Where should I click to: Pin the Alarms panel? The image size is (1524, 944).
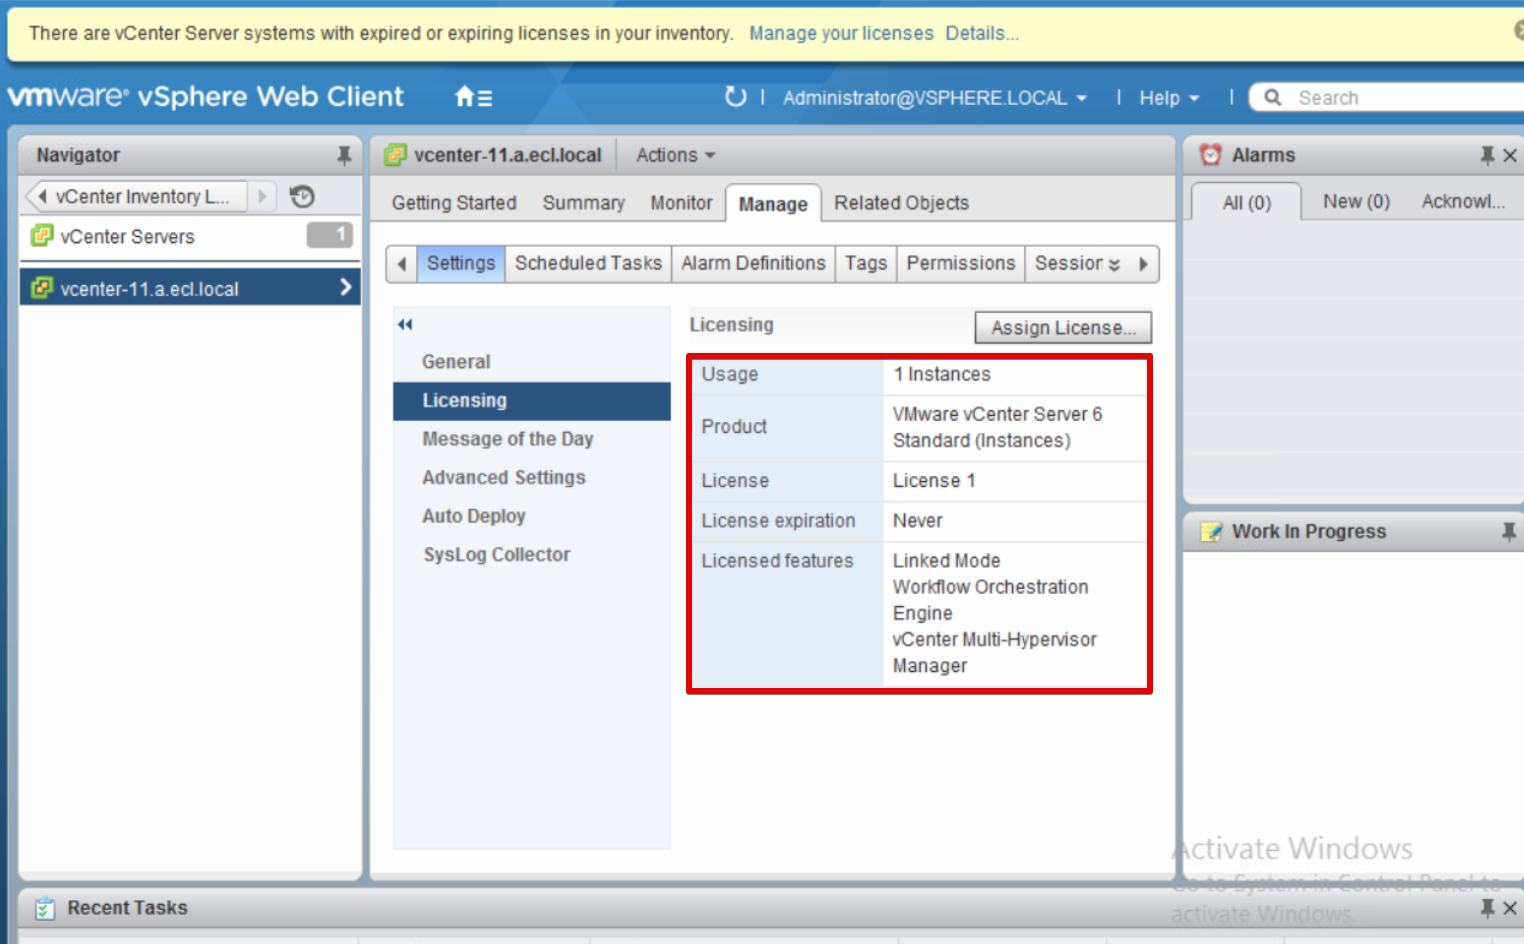pos(1487,155)
